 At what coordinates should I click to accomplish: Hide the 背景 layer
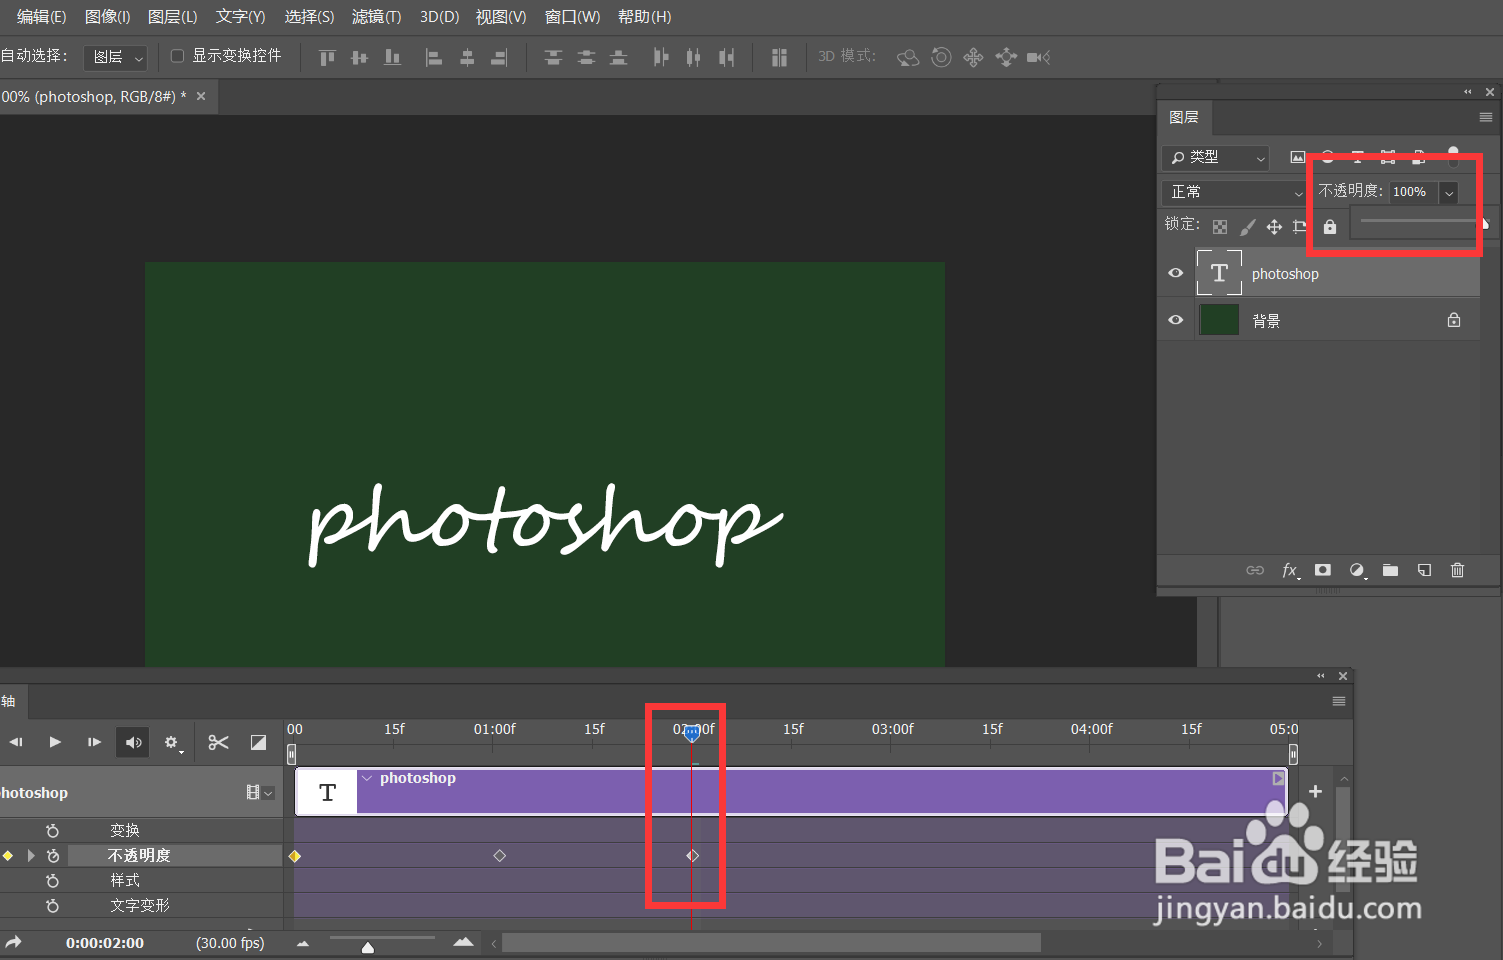(1176, 320)
